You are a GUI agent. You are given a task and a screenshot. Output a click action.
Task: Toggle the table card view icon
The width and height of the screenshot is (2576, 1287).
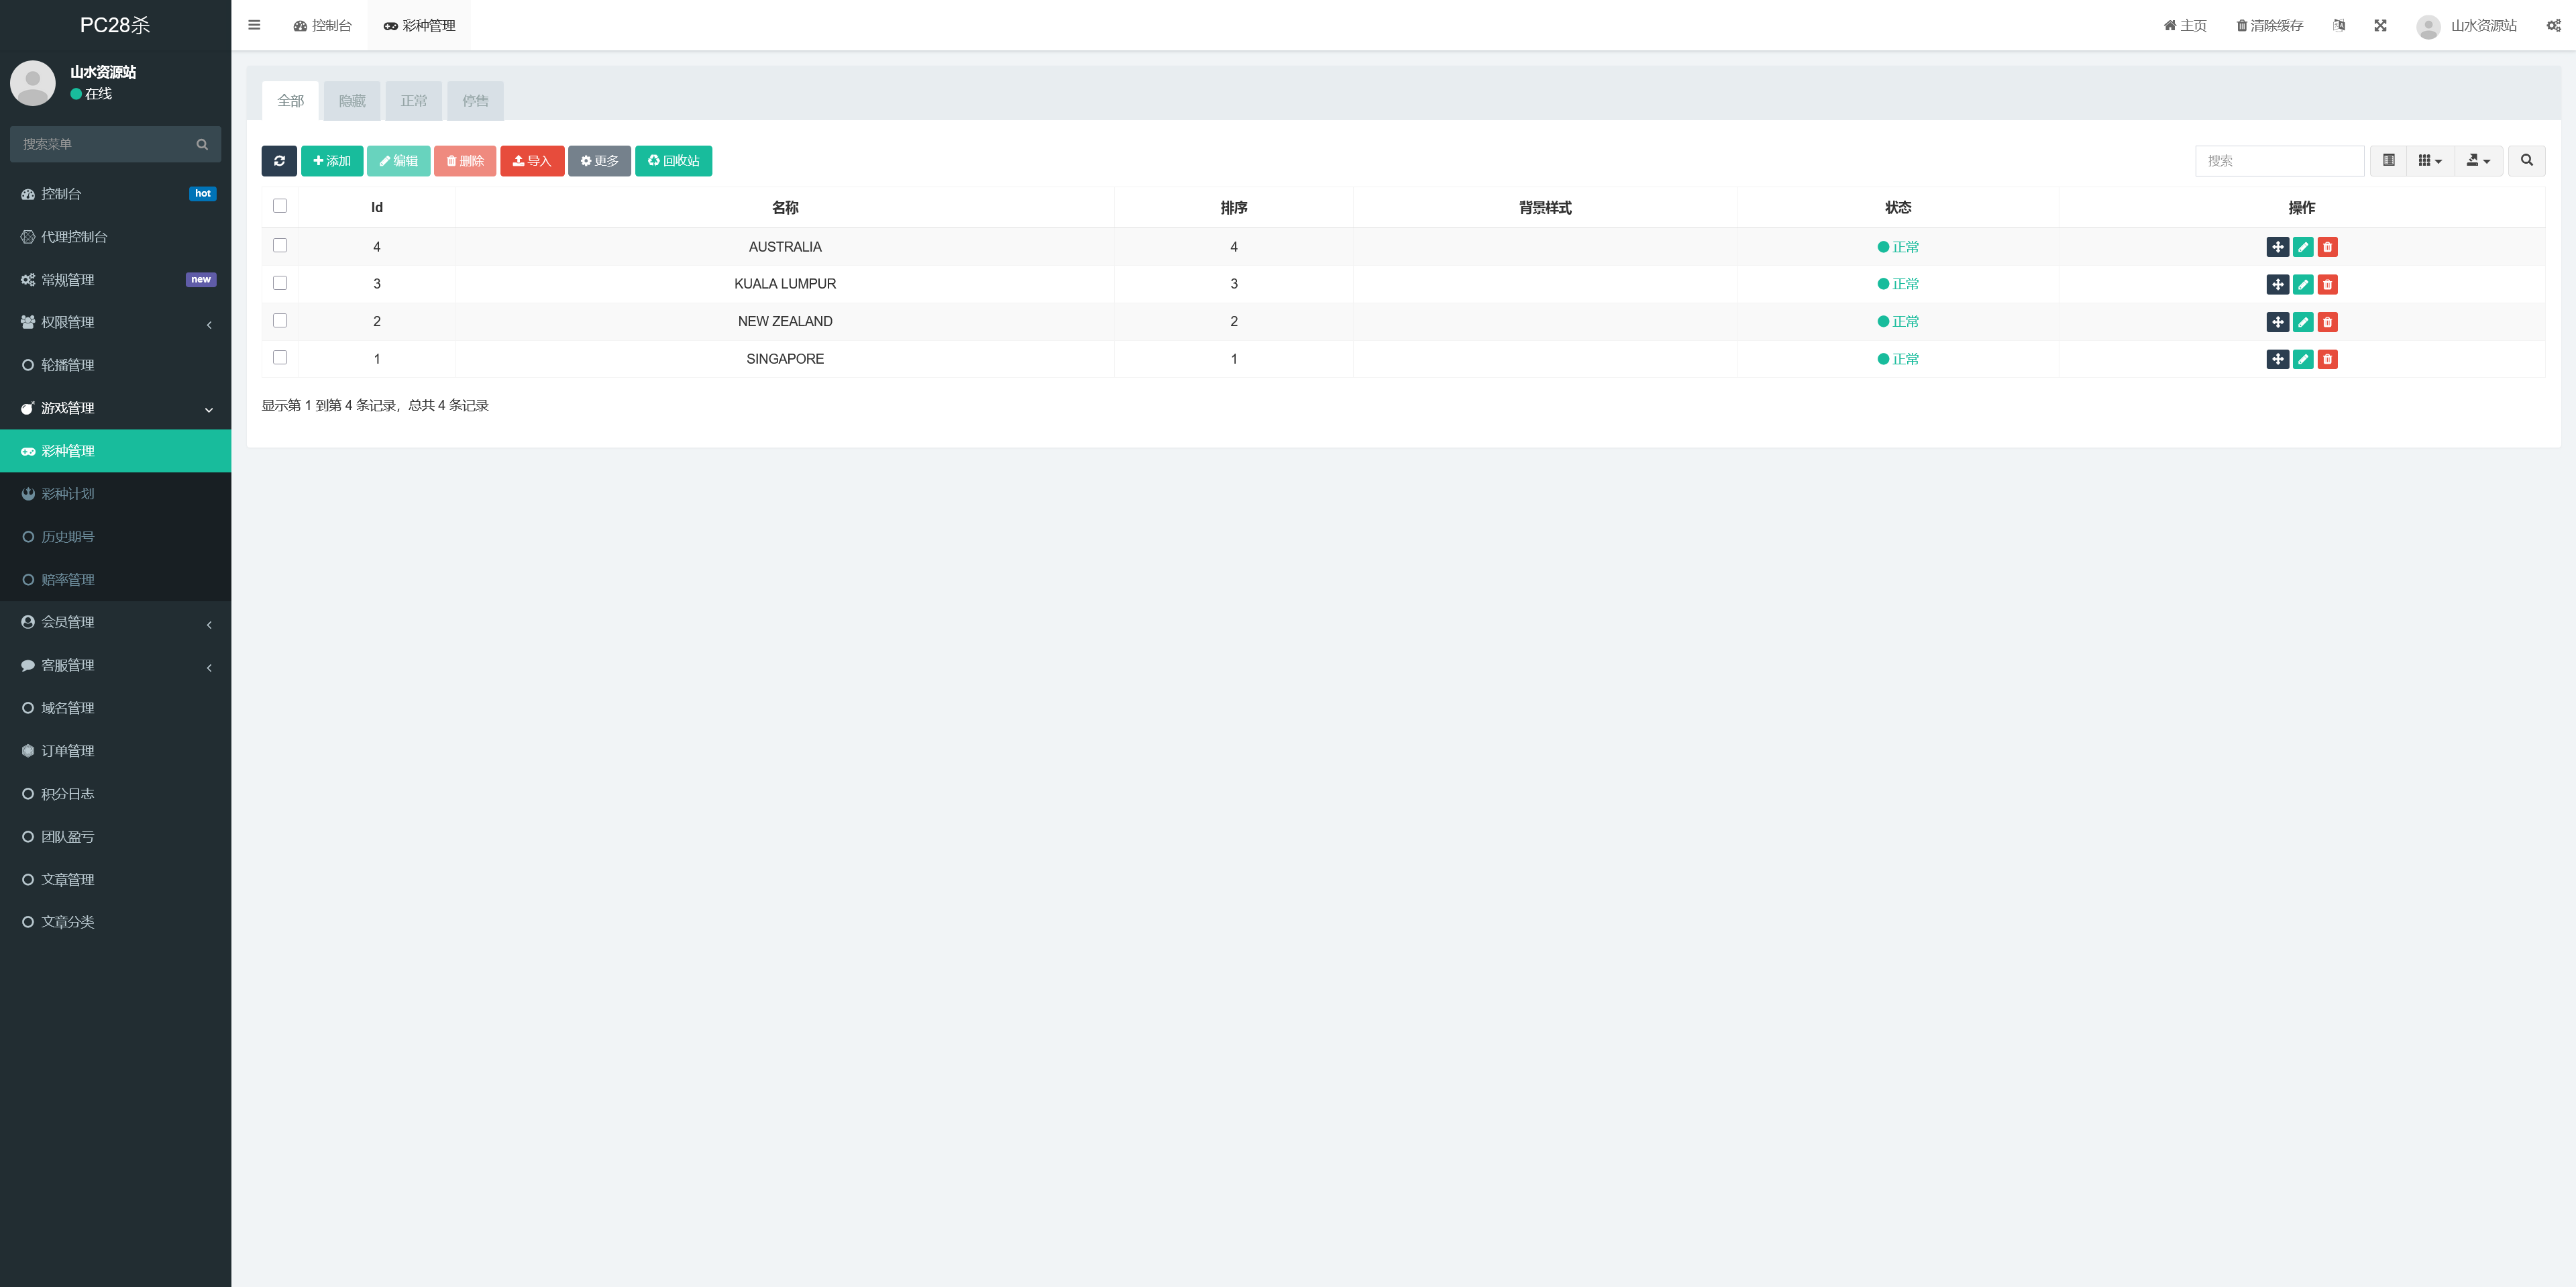2388,161
